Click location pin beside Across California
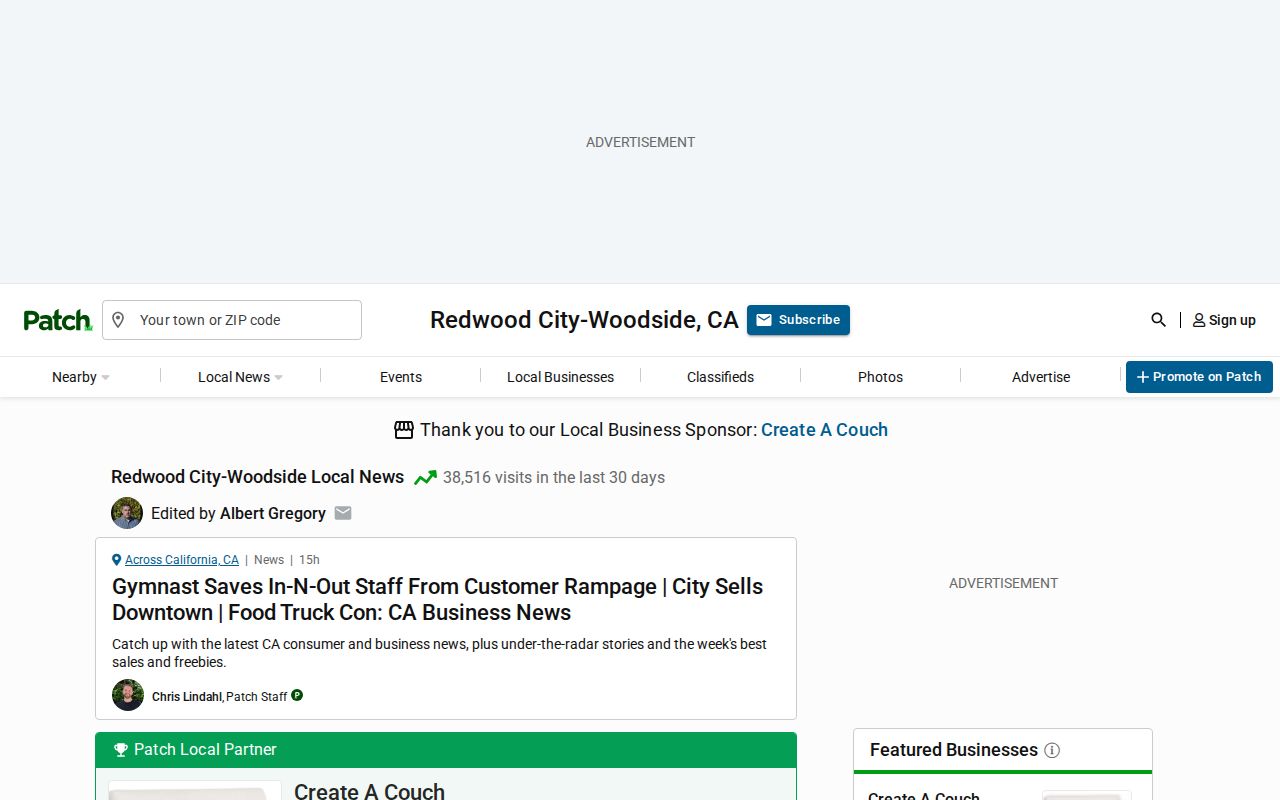This screenshot has width=1280, height=800. [x=116, y=560]
